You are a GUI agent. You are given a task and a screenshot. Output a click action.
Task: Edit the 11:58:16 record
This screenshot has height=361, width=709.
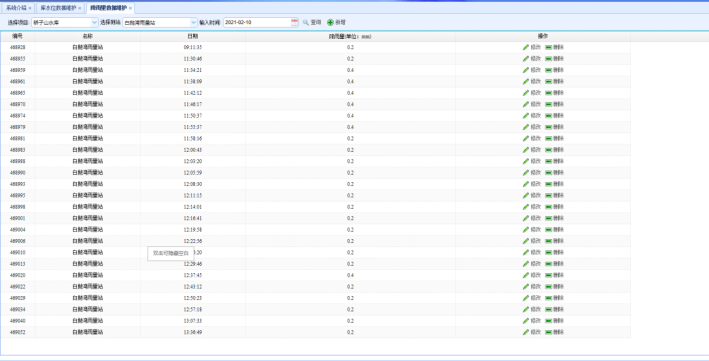(x=532, y=138)
